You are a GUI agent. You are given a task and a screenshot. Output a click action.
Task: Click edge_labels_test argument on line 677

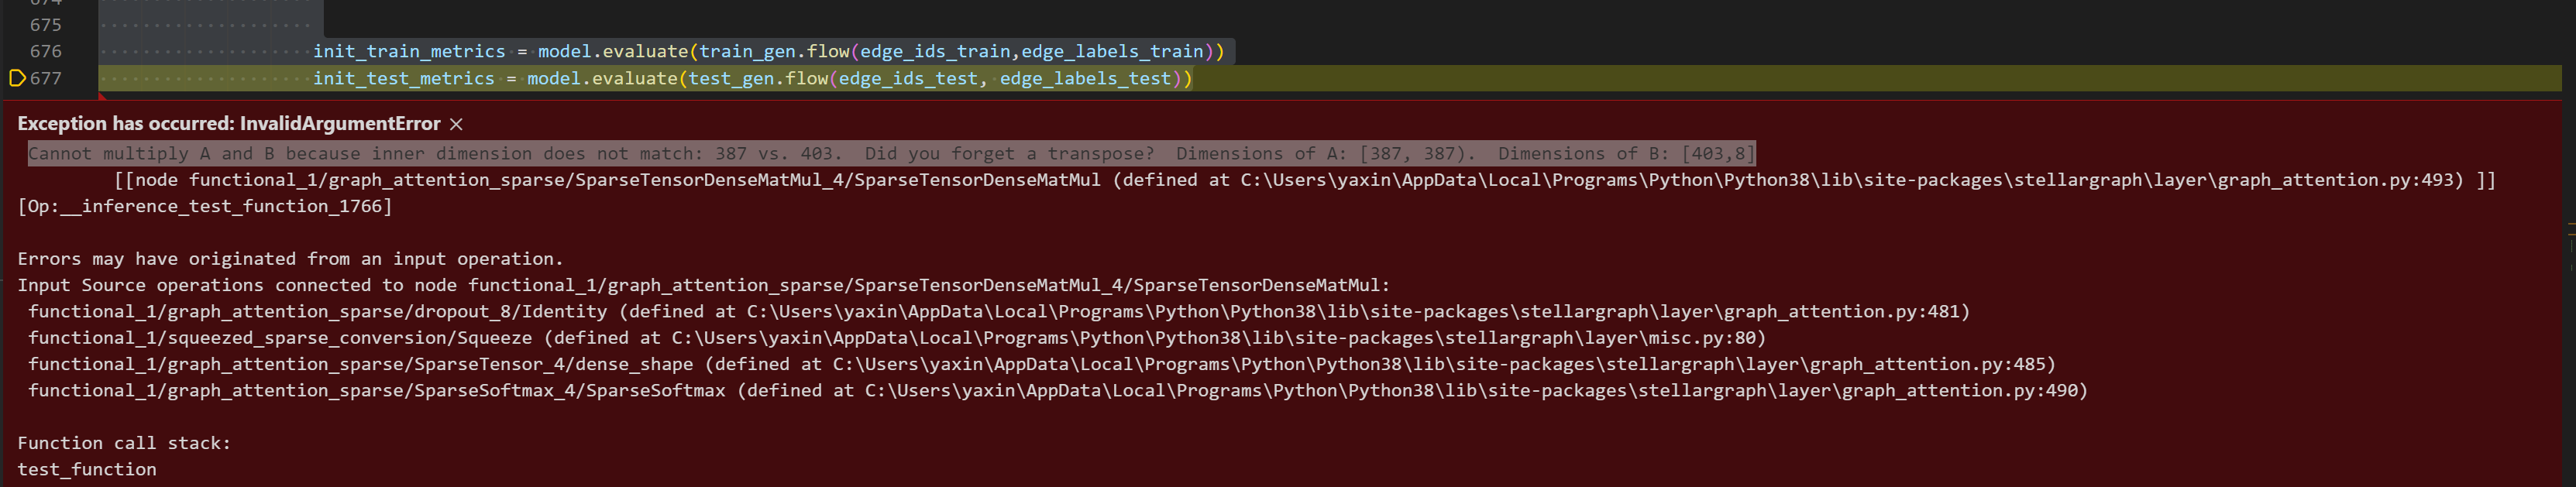[1085, 78]
